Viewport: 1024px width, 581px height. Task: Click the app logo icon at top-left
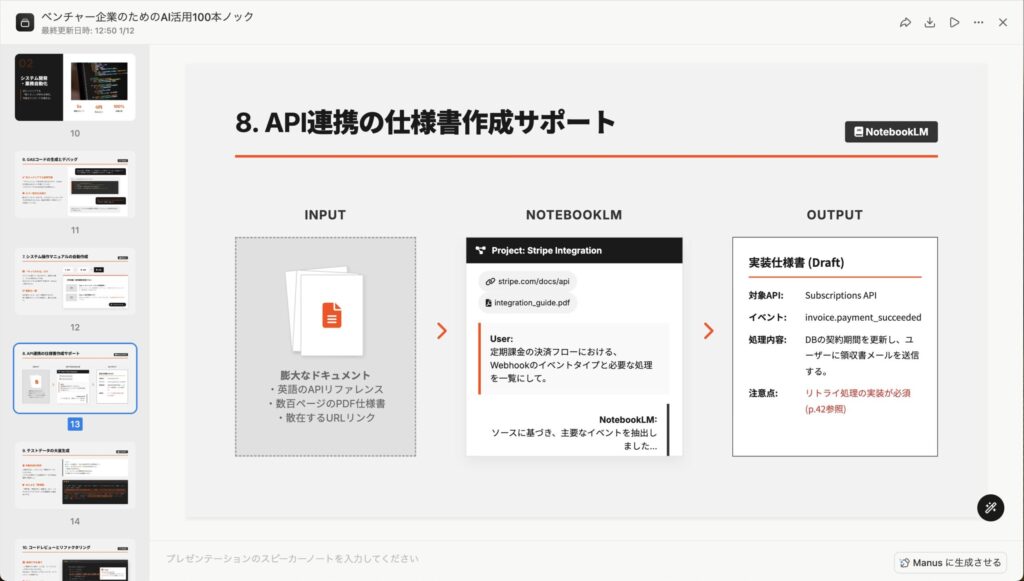point(25,22)
